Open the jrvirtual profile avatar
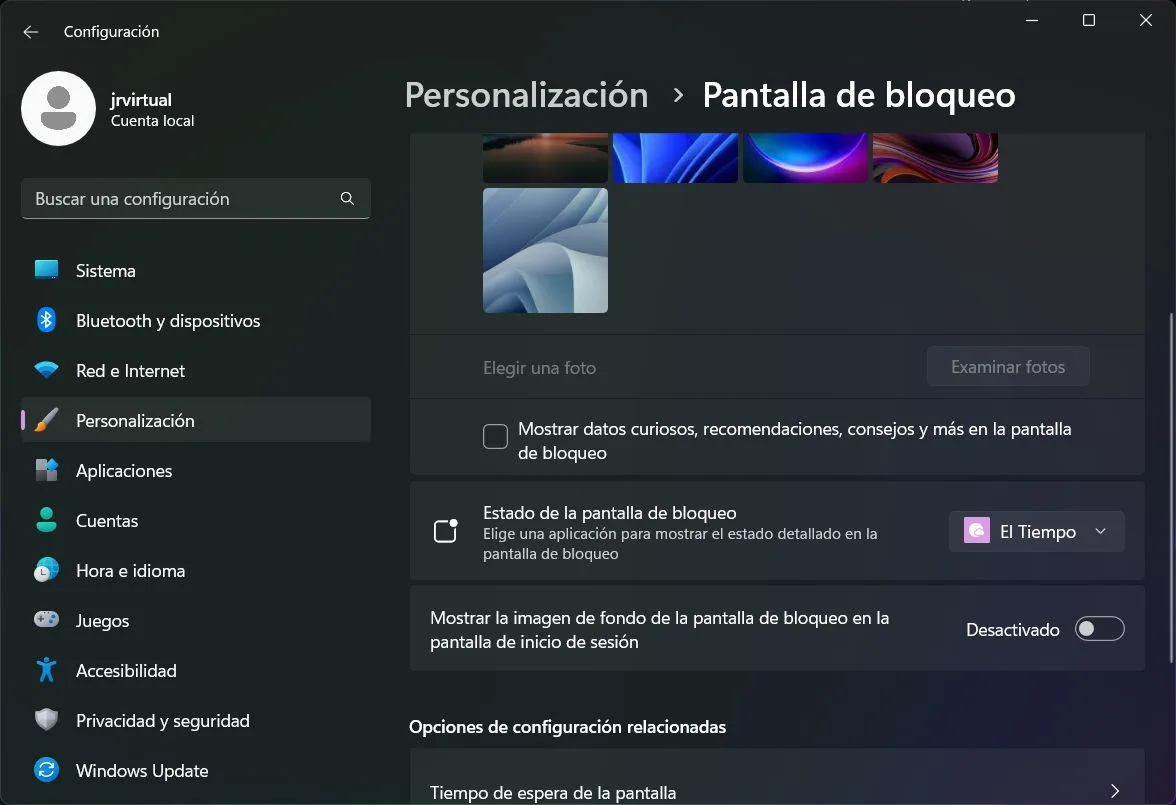 click(x=58, y=109)
